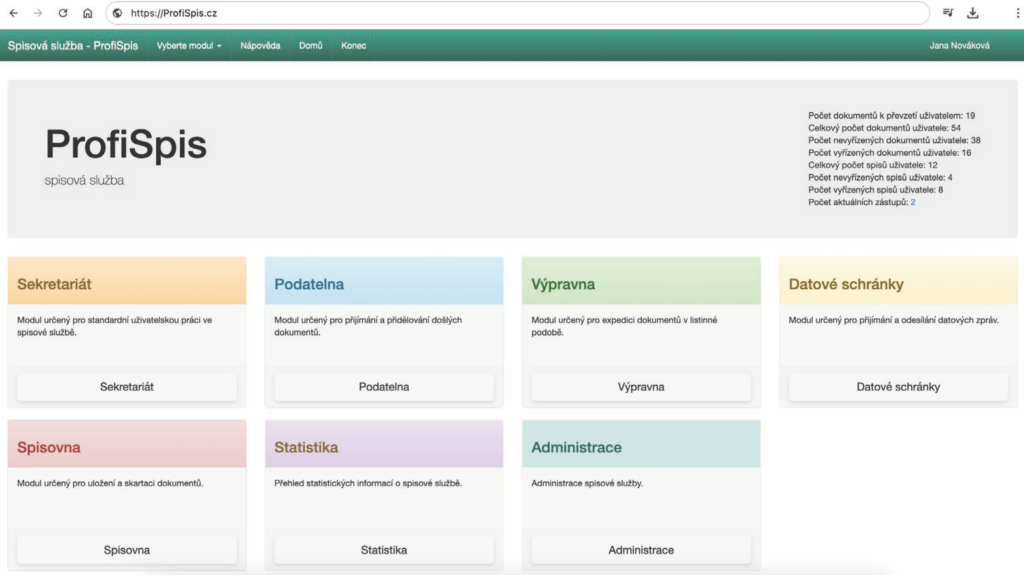Screen dimensions: 1024x575
Task: Focus the address bar with ProfiSpis.cz URL
Action: pos(517,13)
